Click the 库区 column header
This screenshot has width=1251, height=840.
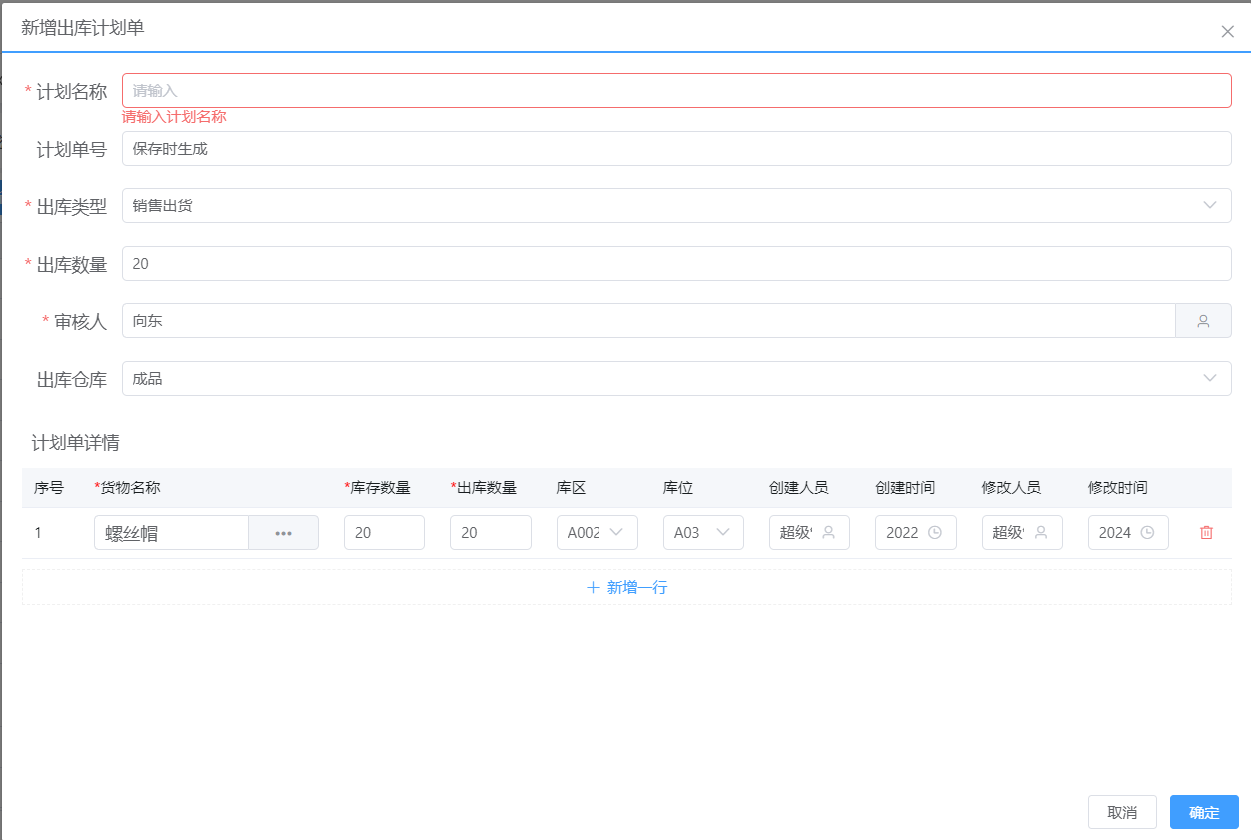click(x=572, y=488)
